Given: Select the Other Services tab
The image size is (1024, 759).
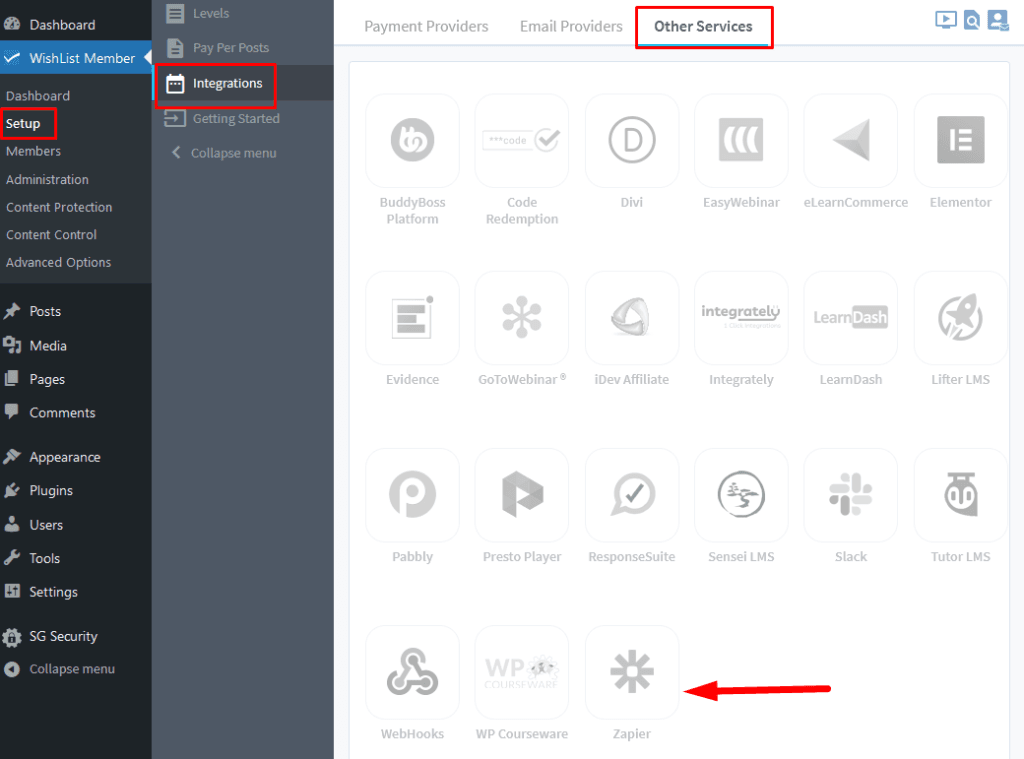Looking at the screenshot, I should (x=703, y=26).
